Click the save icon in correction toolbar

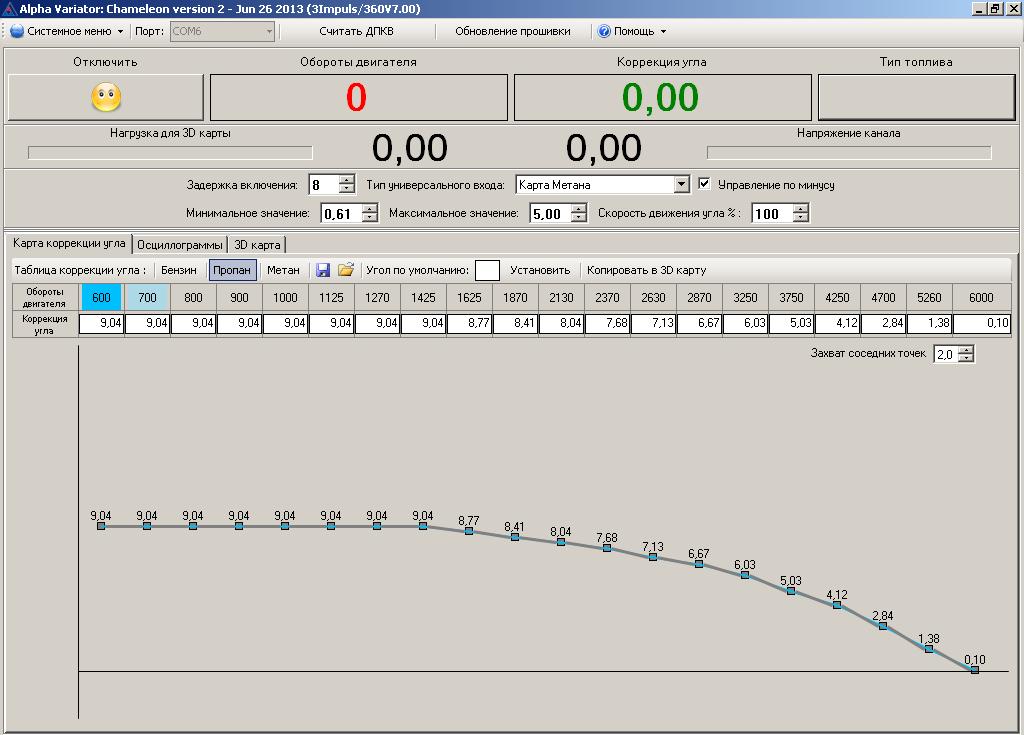coord(323,270)
